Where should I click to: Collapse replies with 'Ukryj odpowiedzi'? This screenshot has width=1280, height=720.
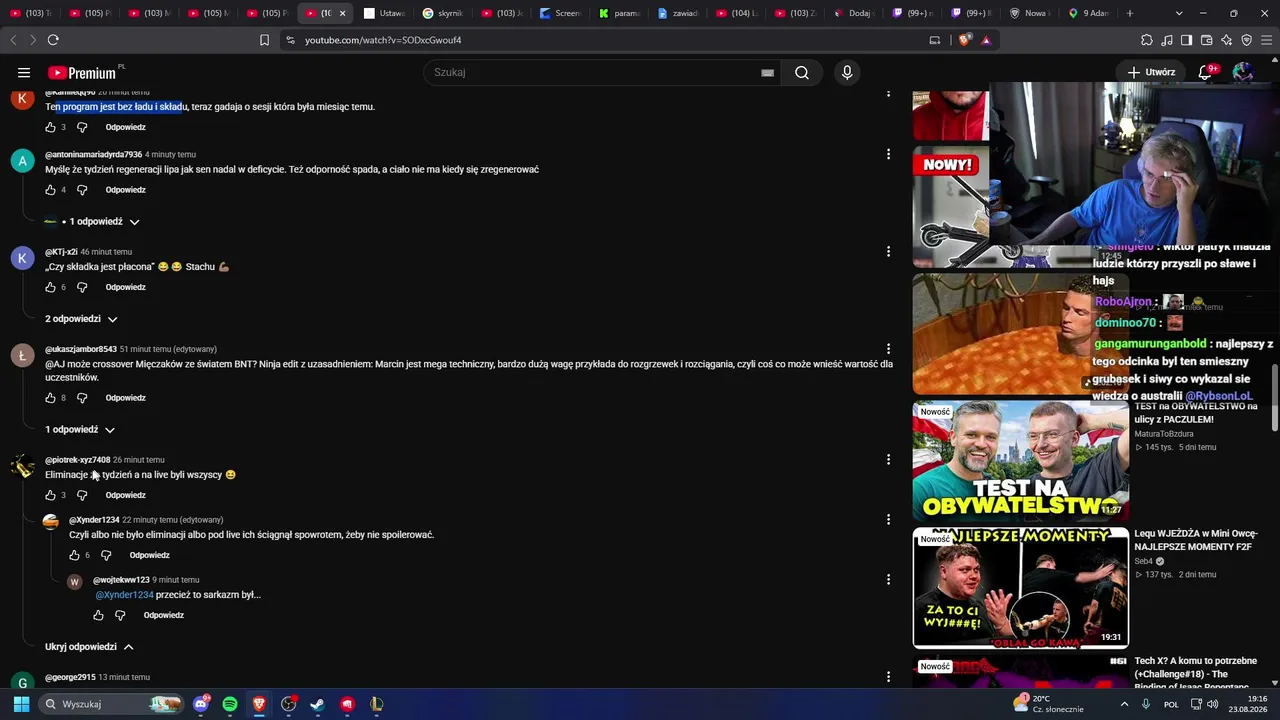click(90, 647)
